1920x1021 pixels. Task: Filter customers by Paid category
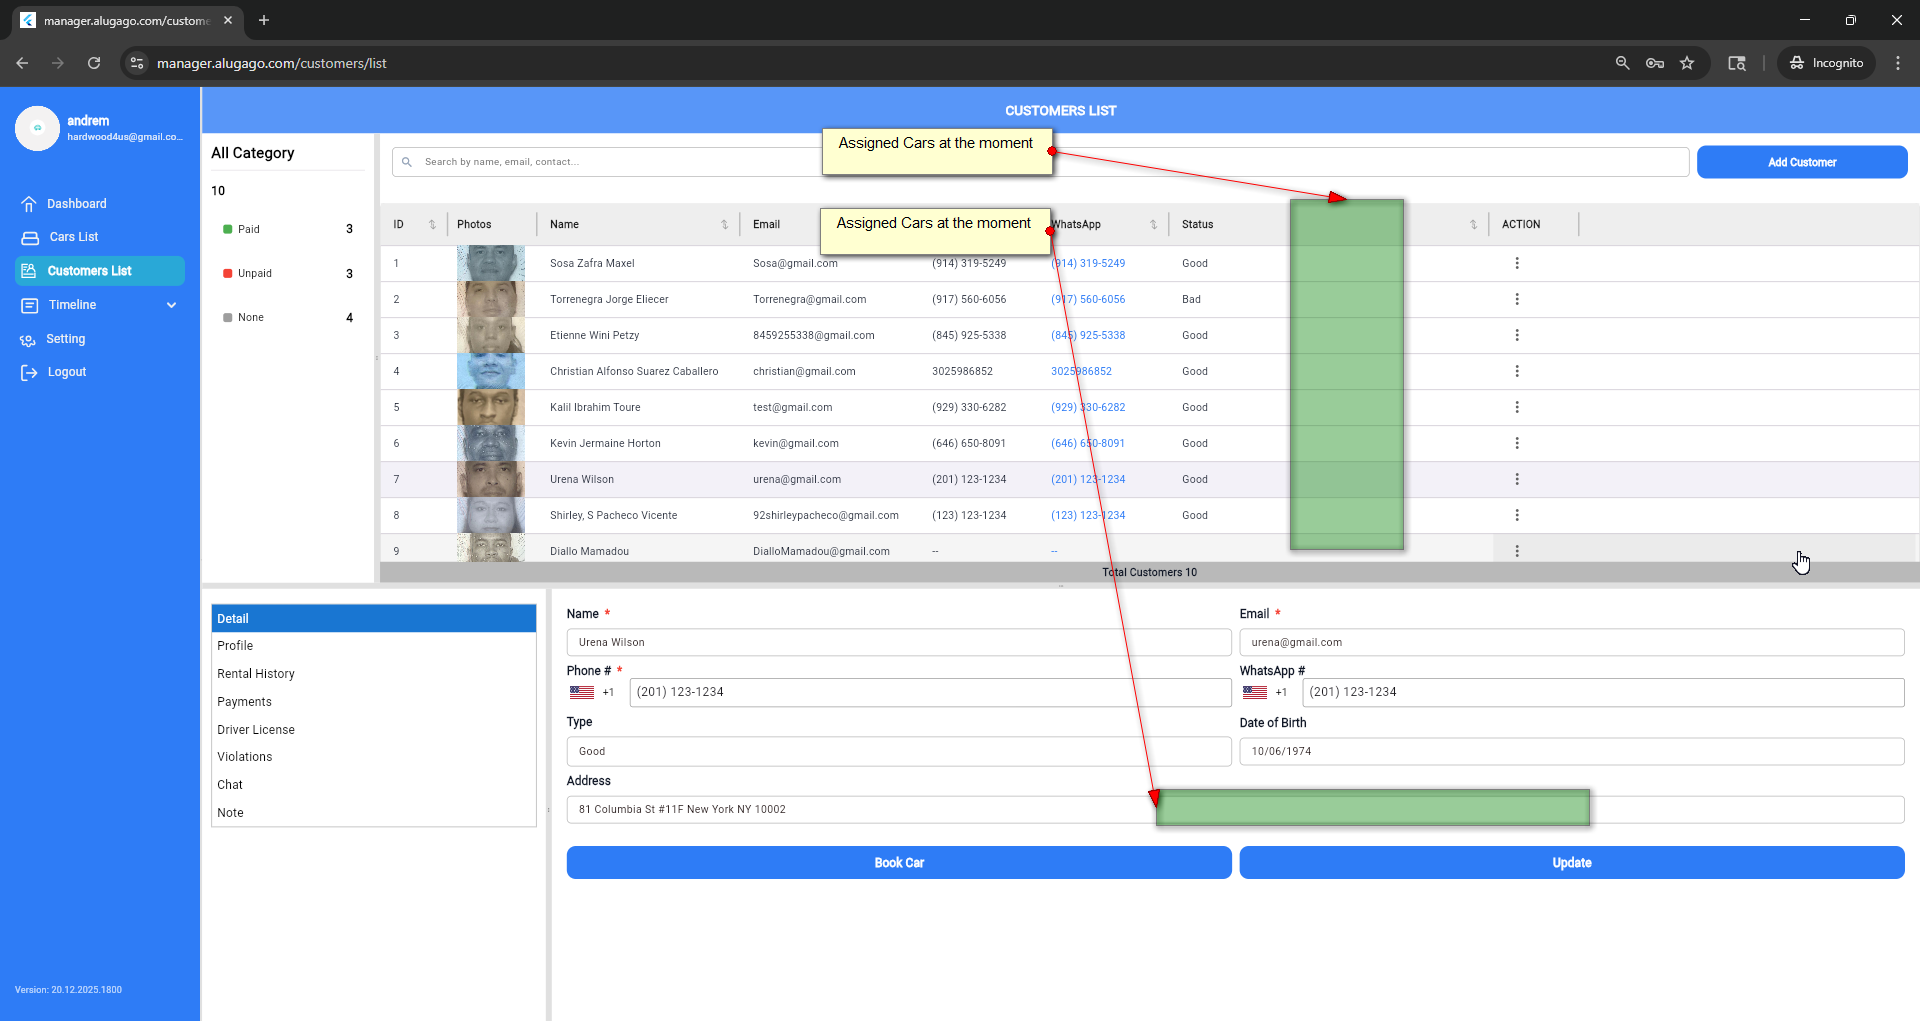[248, 230]
